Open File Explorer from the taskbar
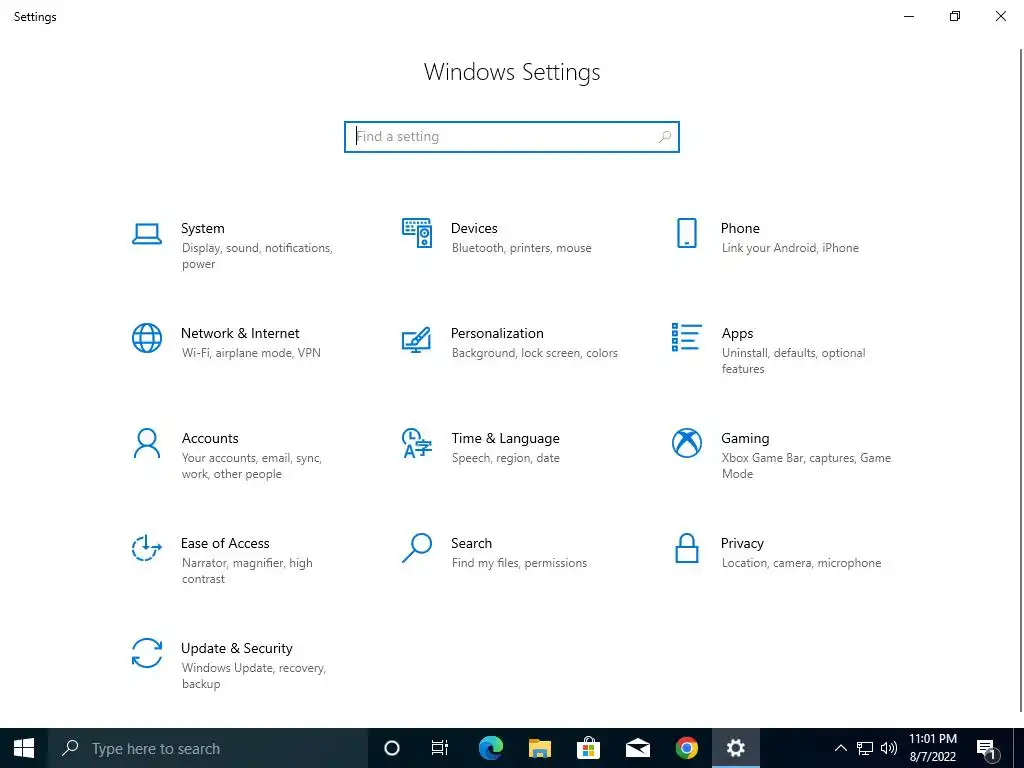The image size is (1024, 768). point(539,748)
